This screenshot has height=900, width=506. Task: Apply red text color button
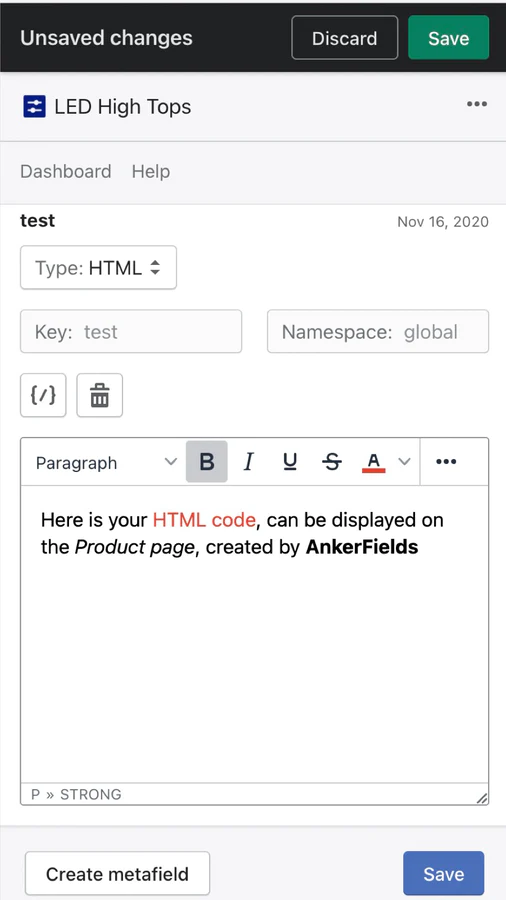(373, 461)
